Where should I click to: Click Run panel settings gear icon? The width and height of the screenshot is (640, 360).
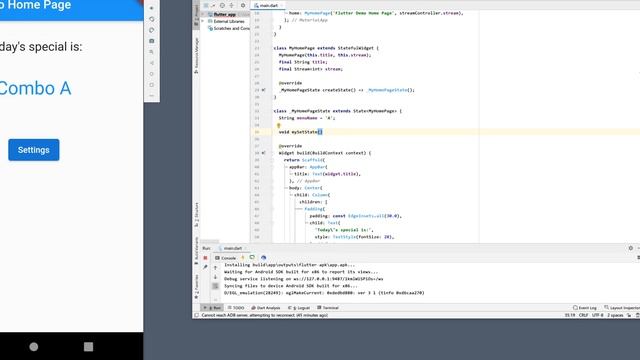pos(631,248)
